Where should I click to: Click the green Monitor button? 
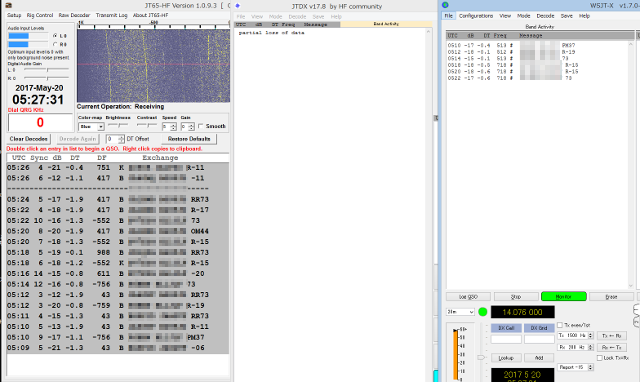pos(564,296)
